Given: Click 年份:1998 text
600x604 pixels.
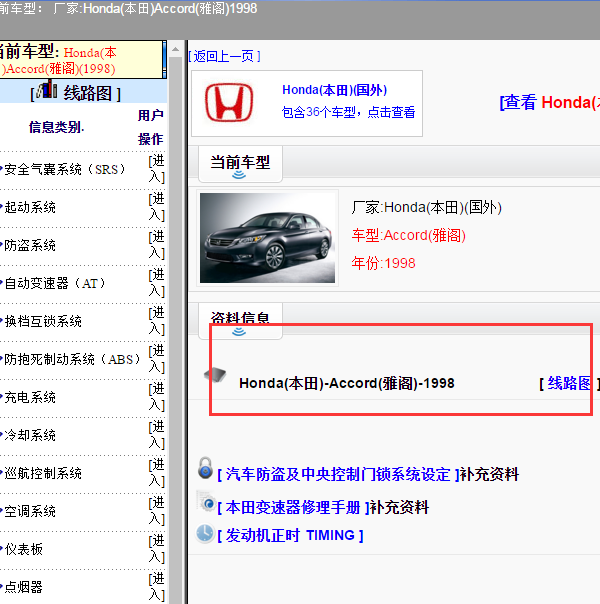Looking at the screenshot, I should tap(383, 263).
